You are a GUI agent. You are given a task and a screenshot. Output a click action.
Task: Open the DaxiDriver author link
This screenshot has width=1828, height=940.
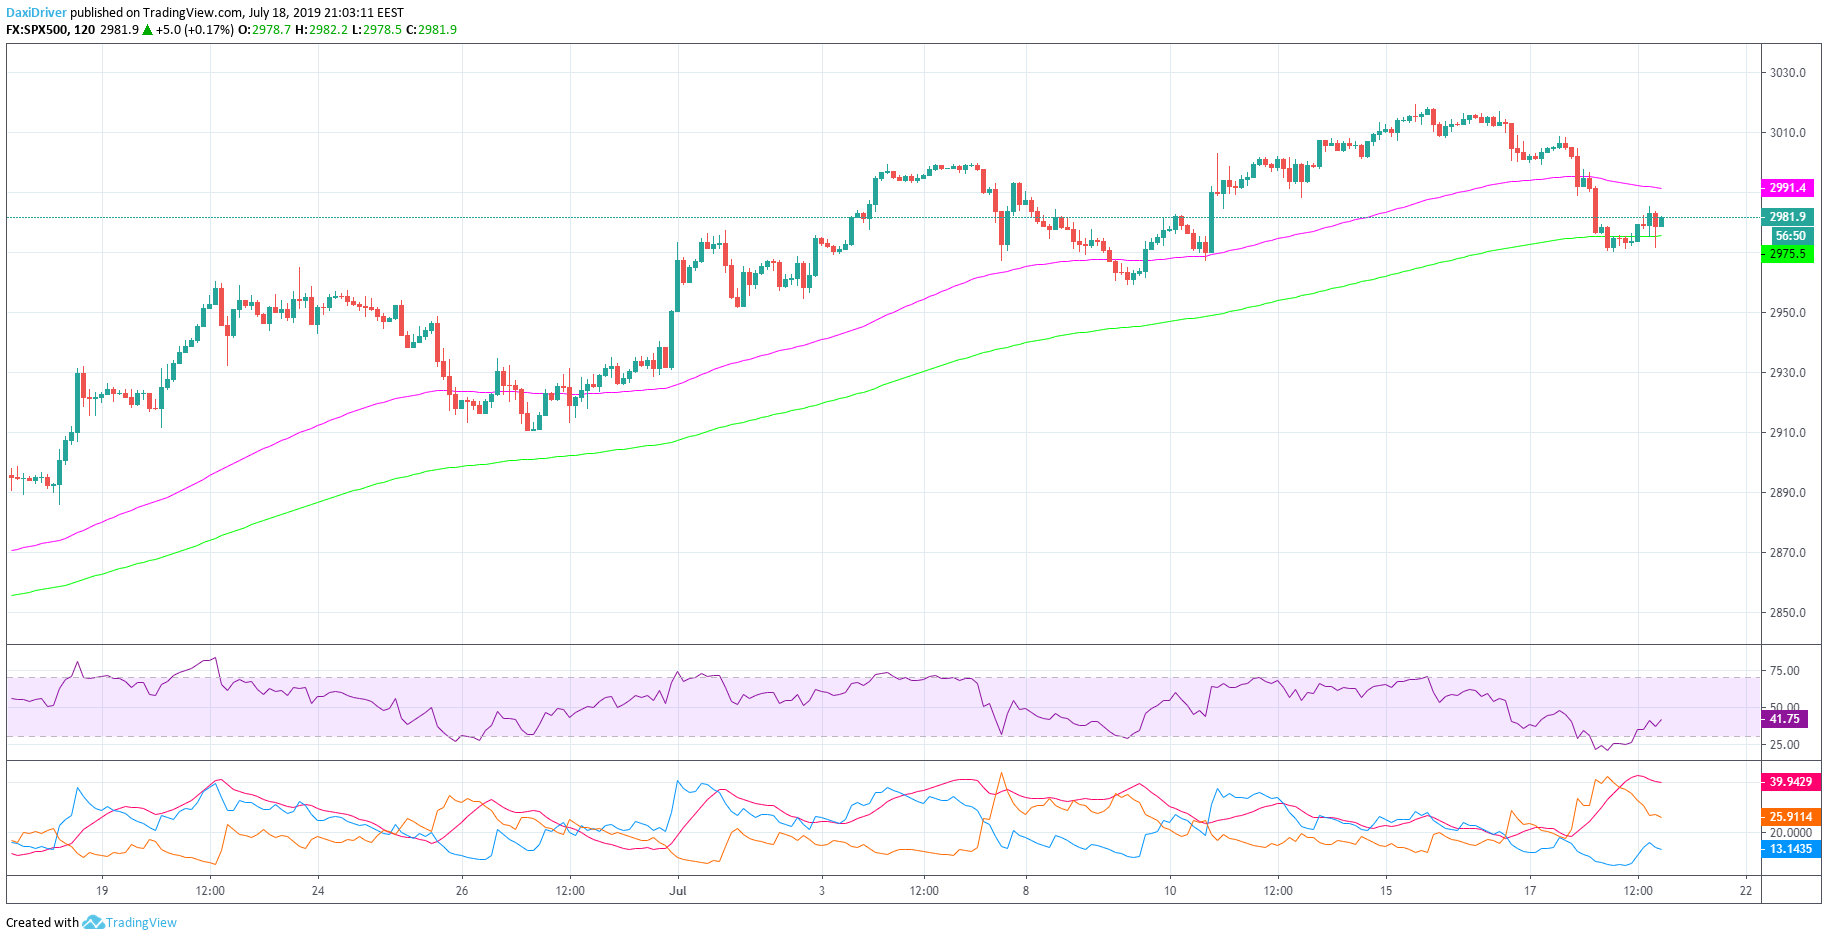[36, 13]
